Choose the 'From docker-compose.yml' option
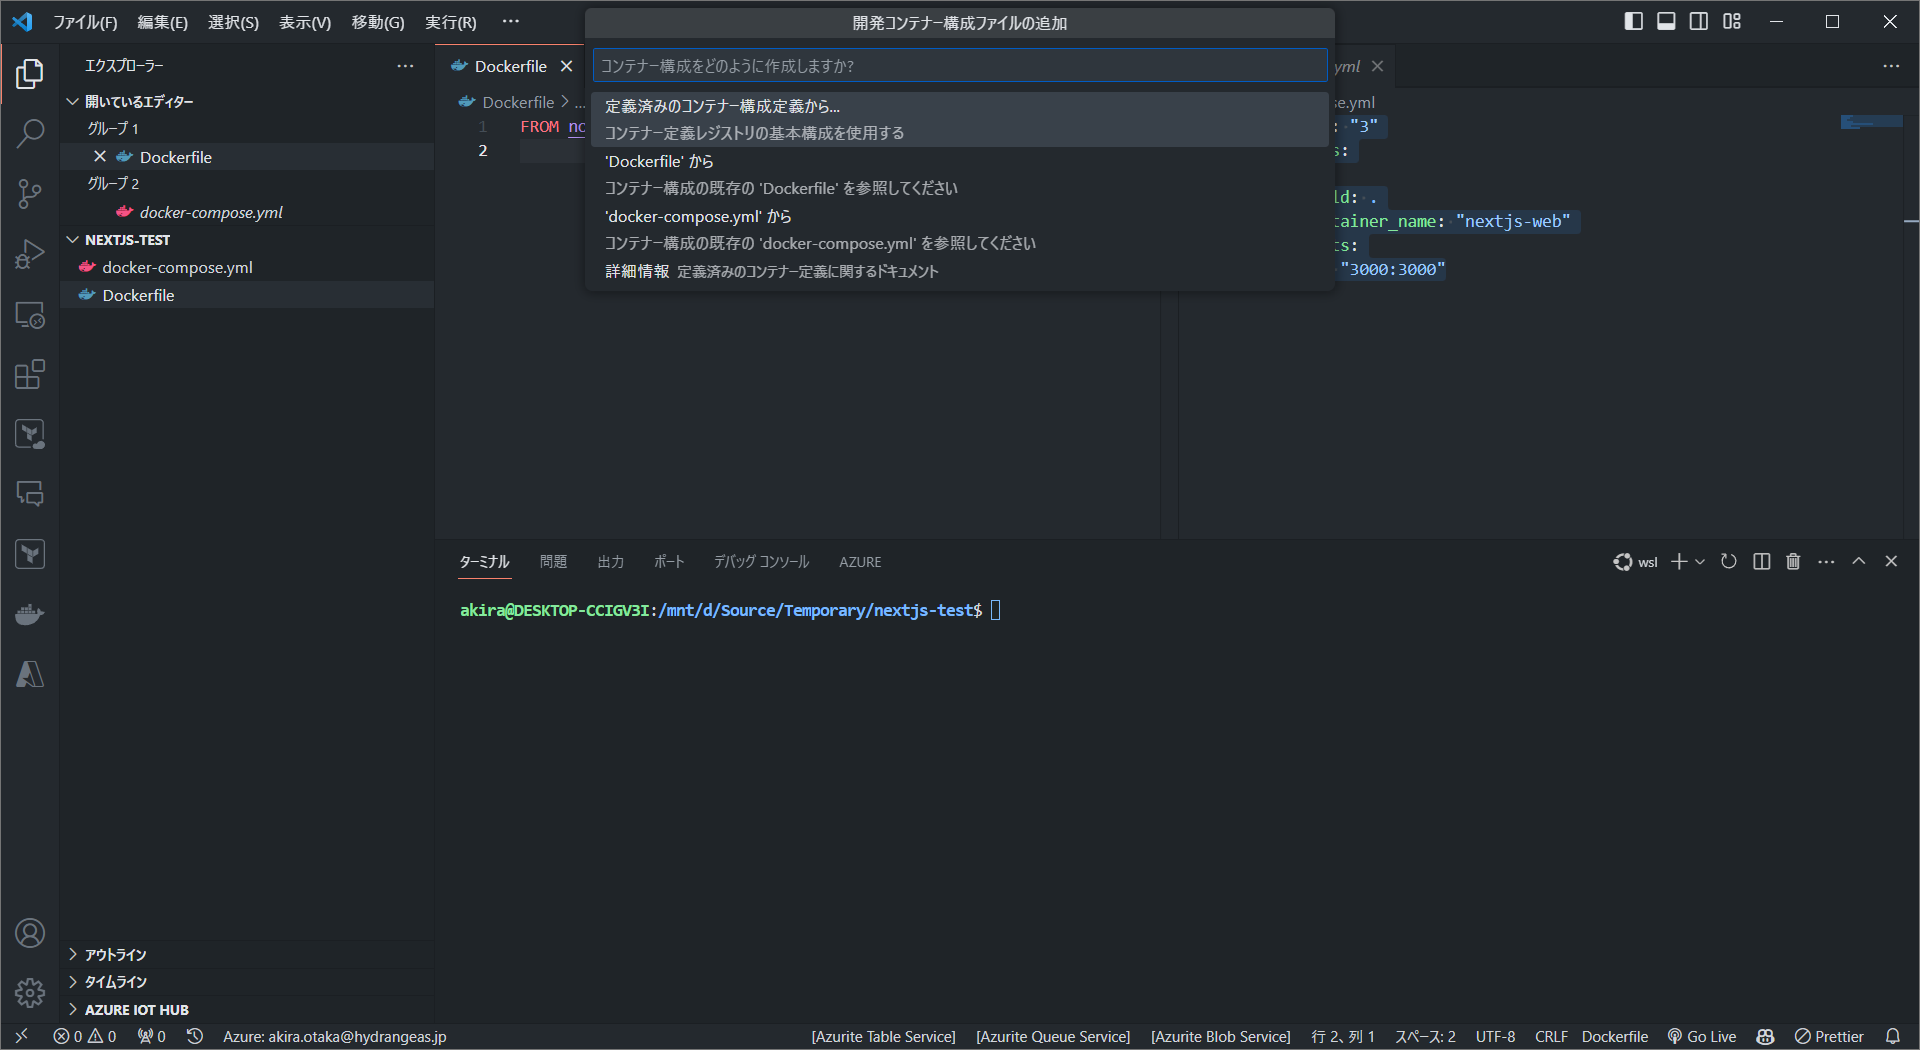Screen dimensions: 1920x1050 pyautogui.click(x=960, y=230)
